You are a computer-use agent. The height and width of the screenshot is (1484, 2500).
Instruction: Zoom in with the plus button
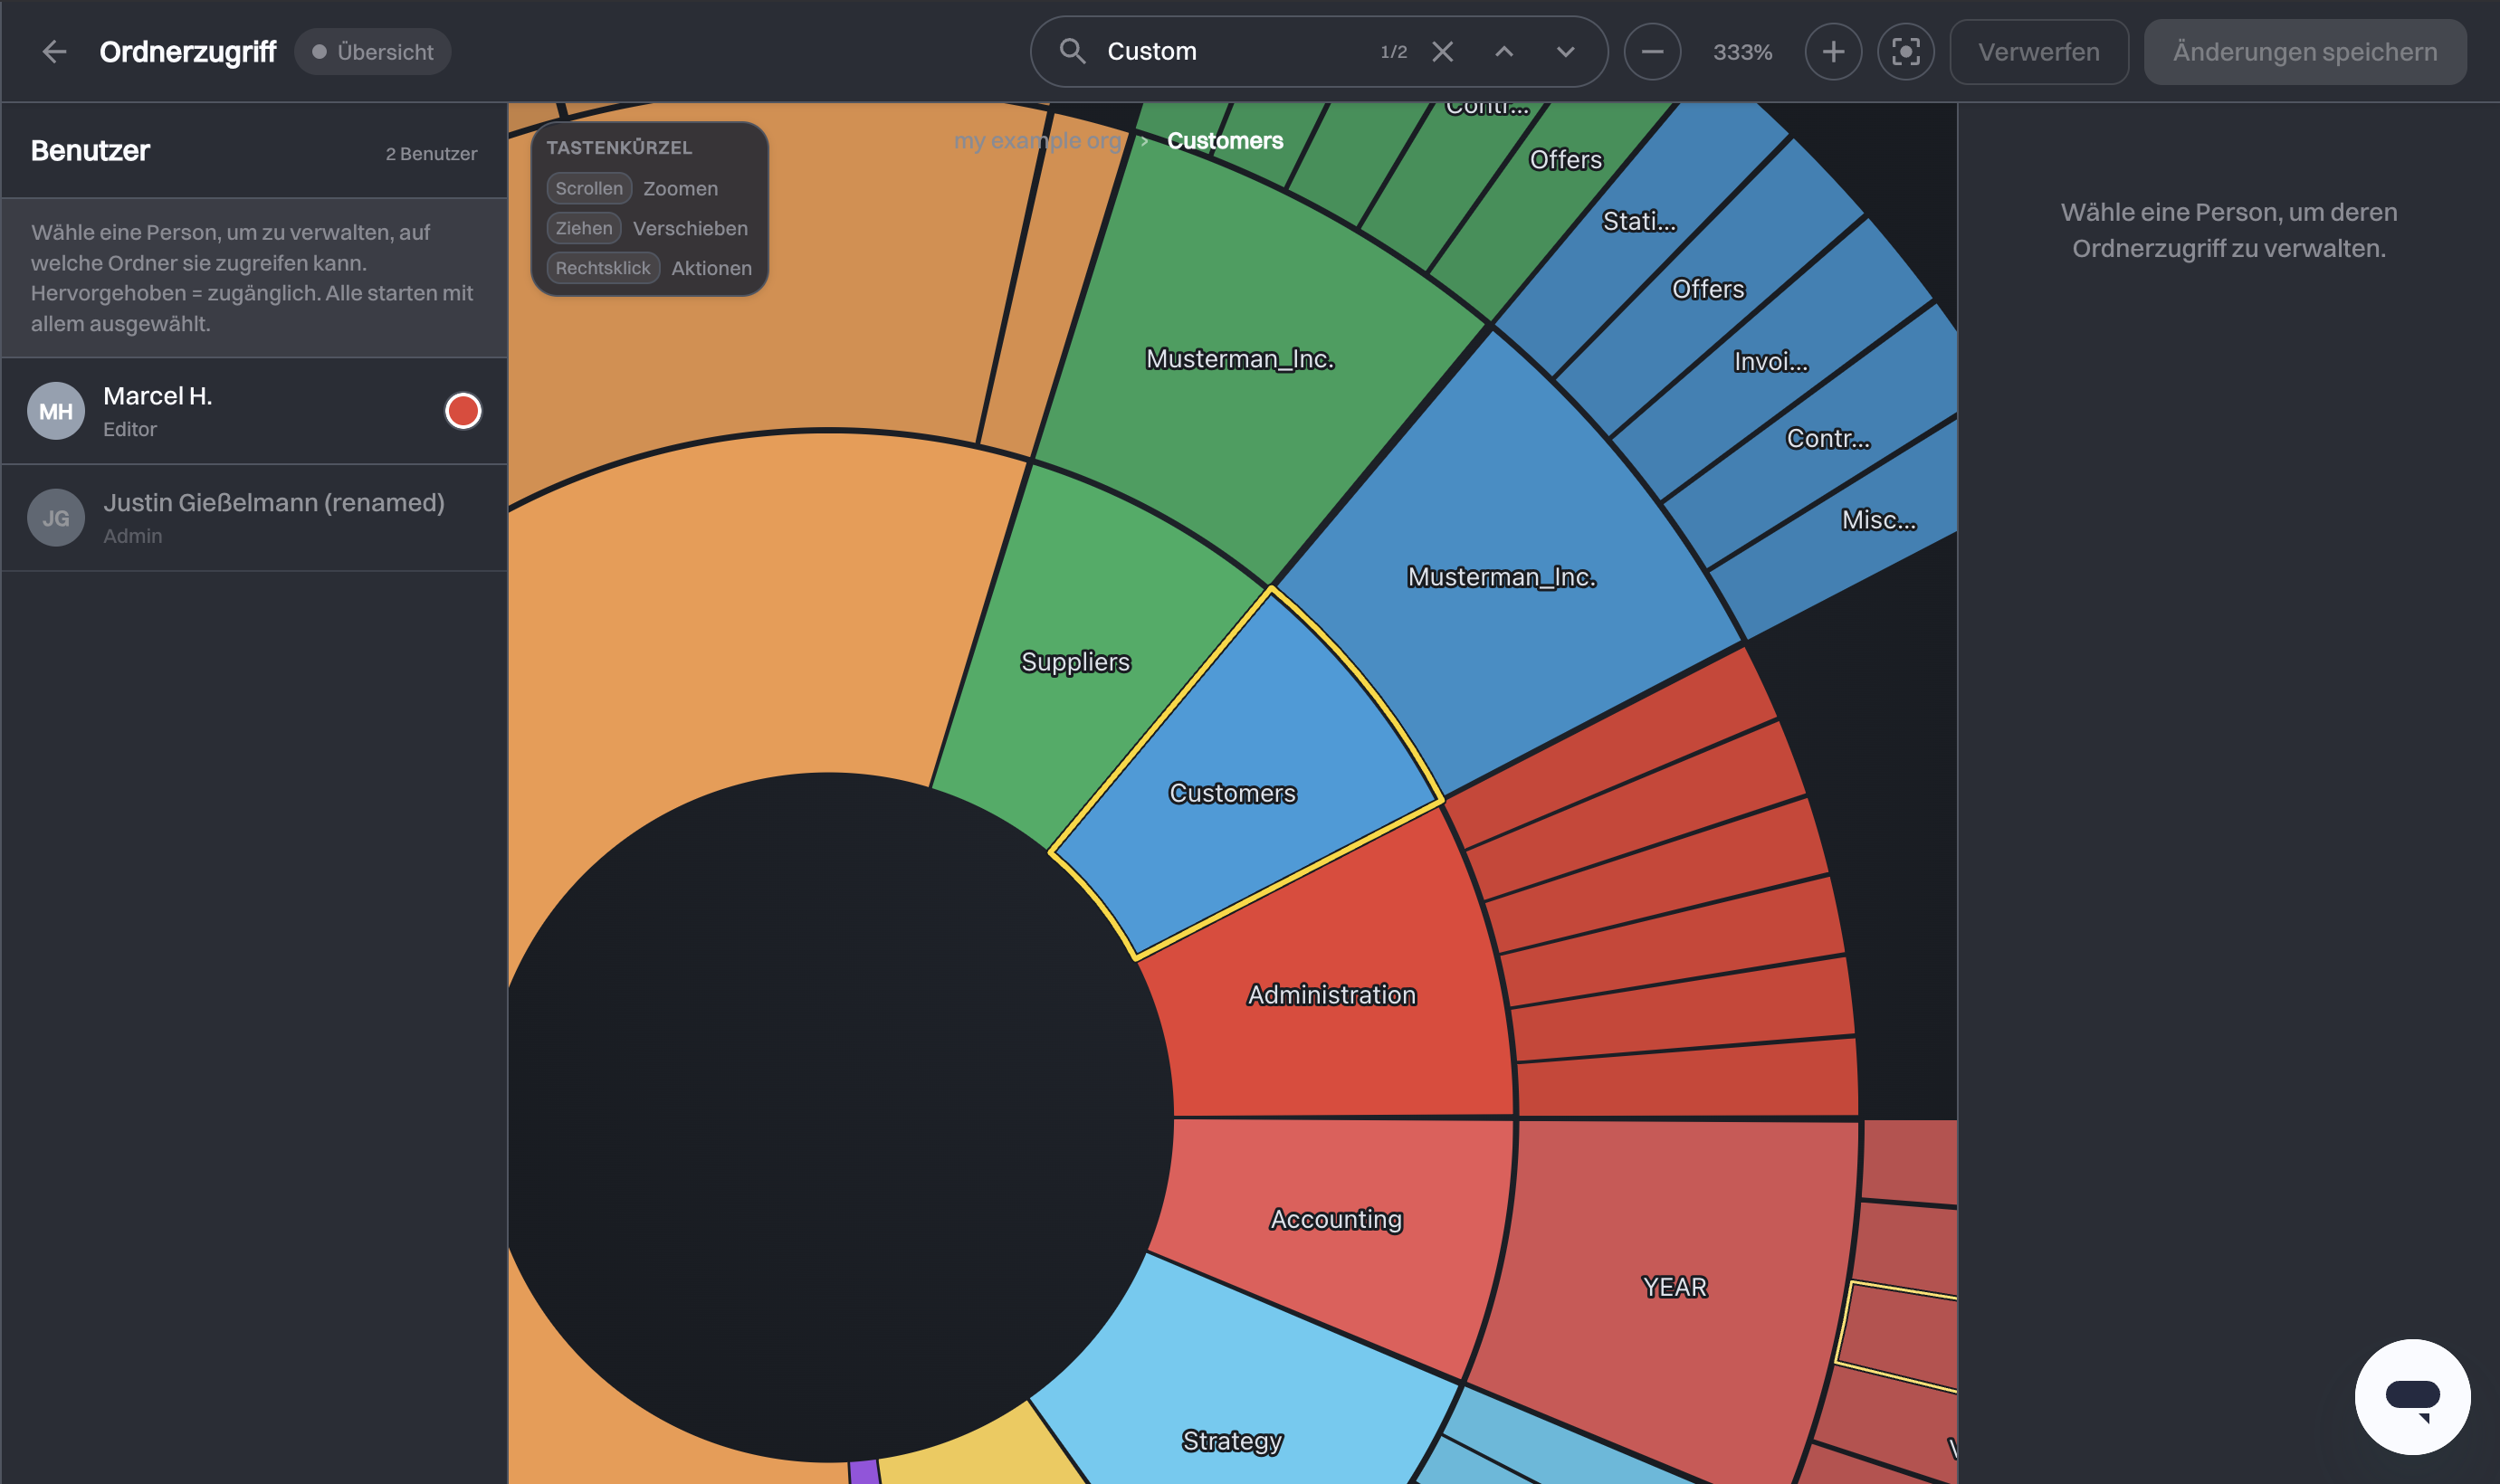(1833, 52)
